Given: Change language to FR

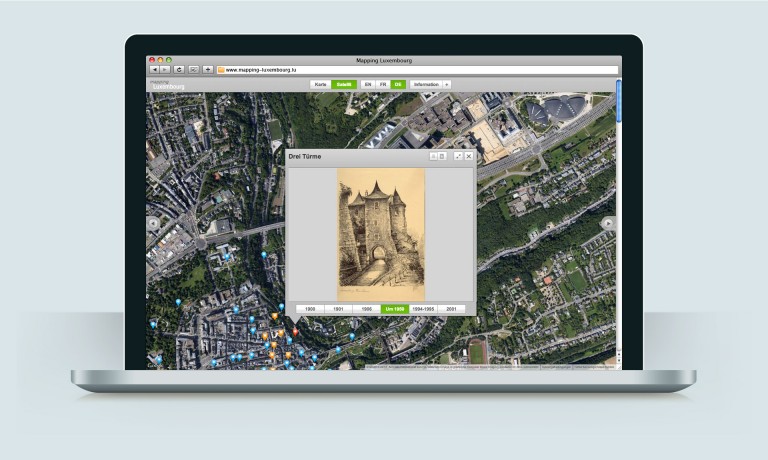Looking at the screenshot, I should pyautogui.click(x=383, y=85).
